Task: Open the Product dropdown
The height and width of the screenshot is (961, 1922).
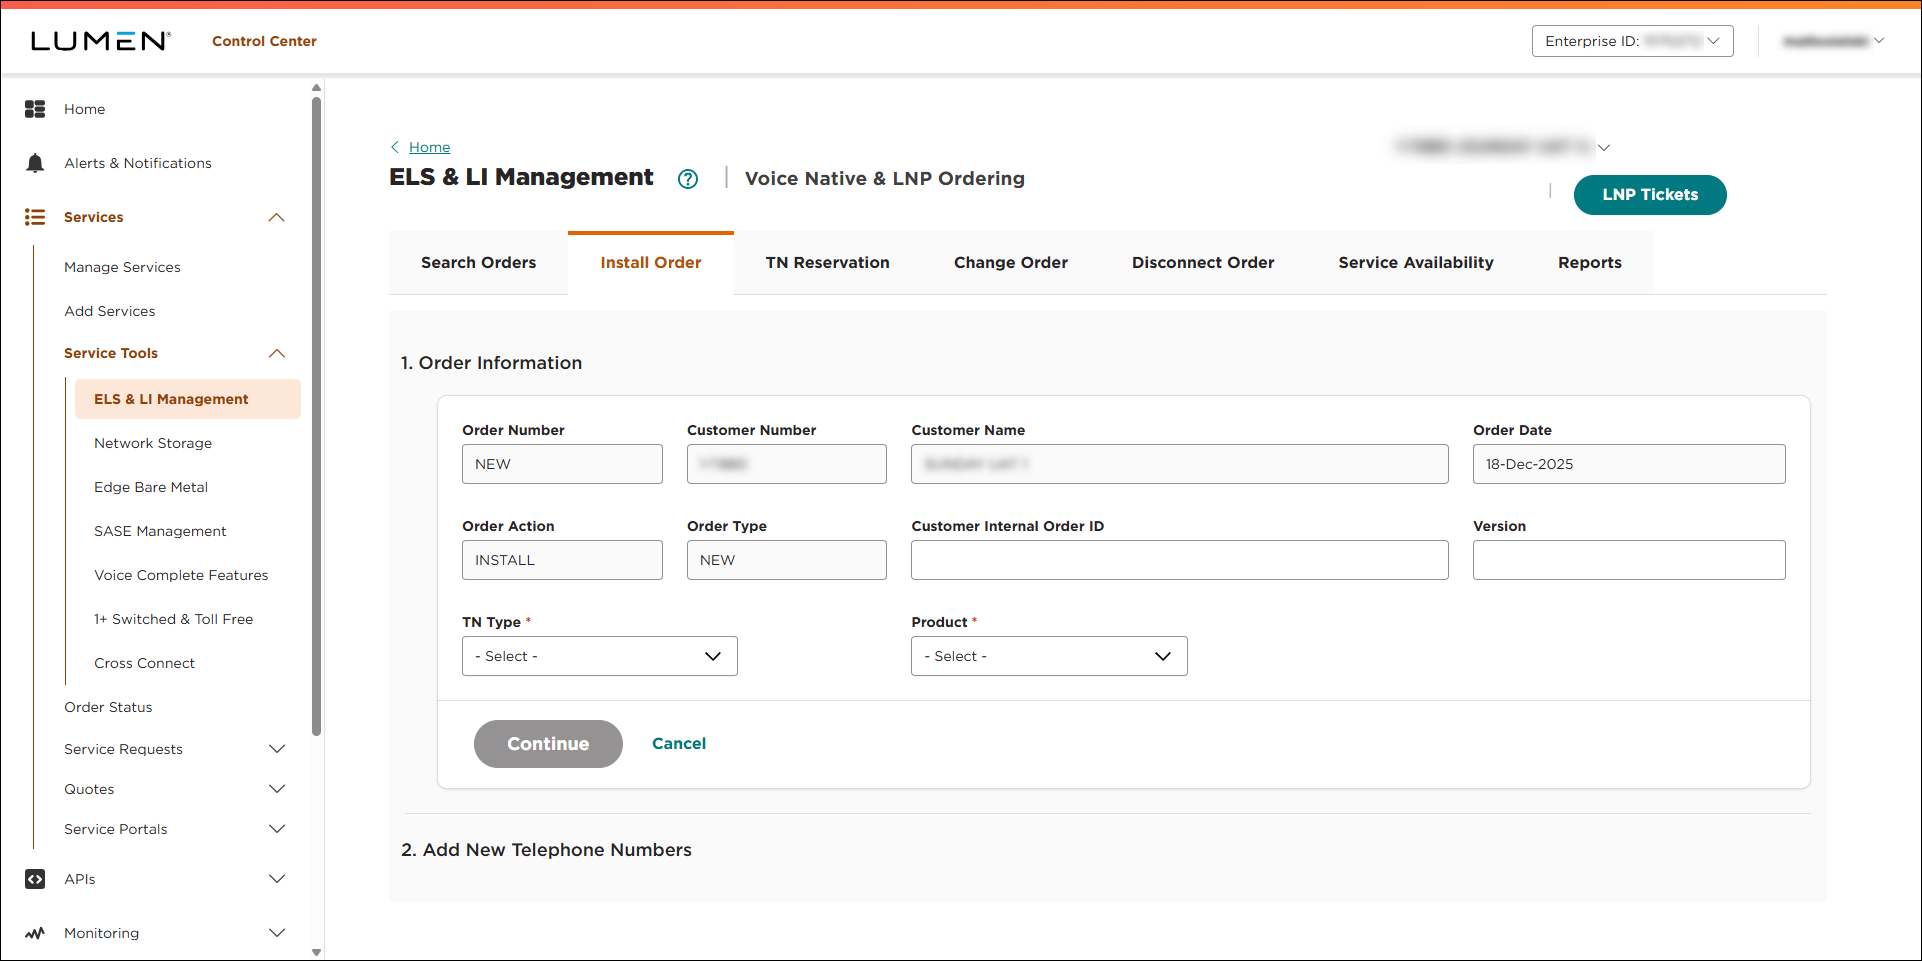Action: click(1048, 656)
